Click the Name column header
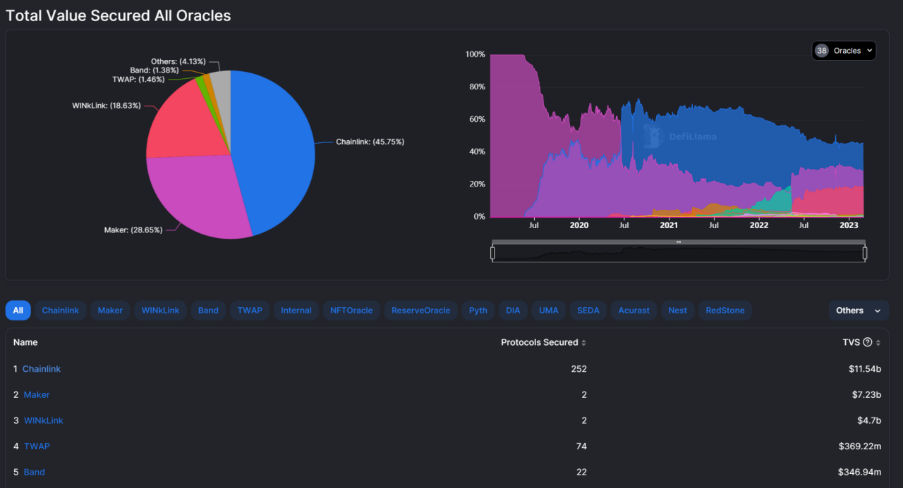 click(25, 342)
